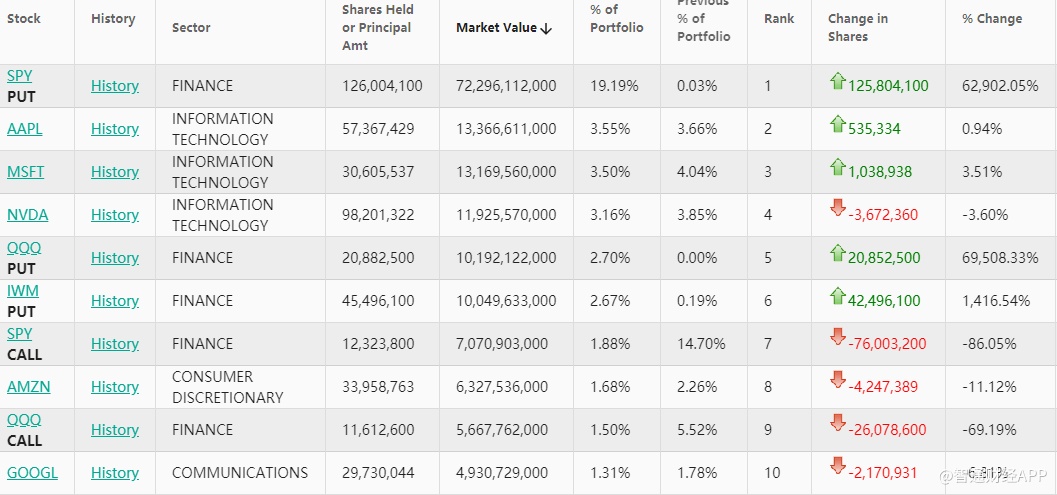Viewport: 1057px width, 495px height.
Task: Click the green up arrow in MSFT row
Action: coord(837,168)
